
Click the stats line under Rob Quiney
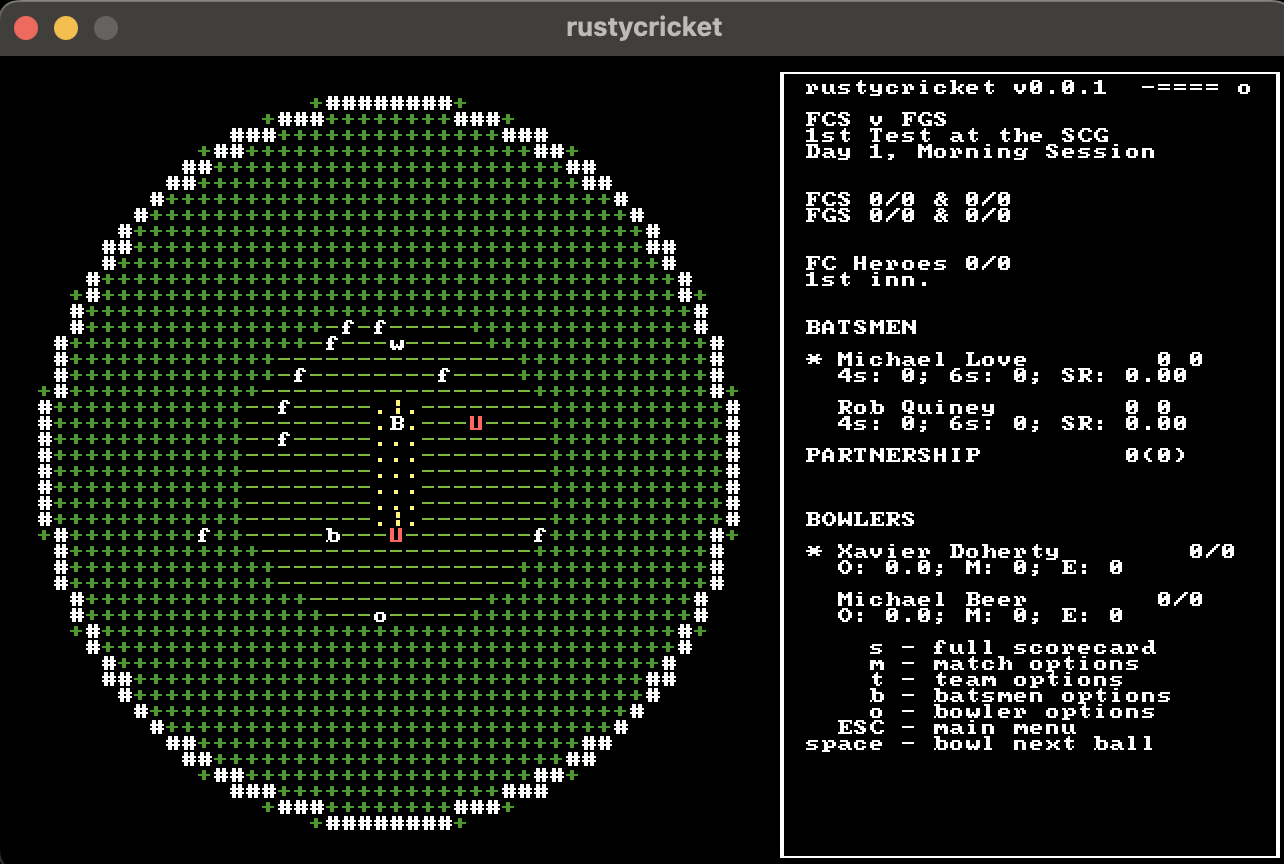1013,424
